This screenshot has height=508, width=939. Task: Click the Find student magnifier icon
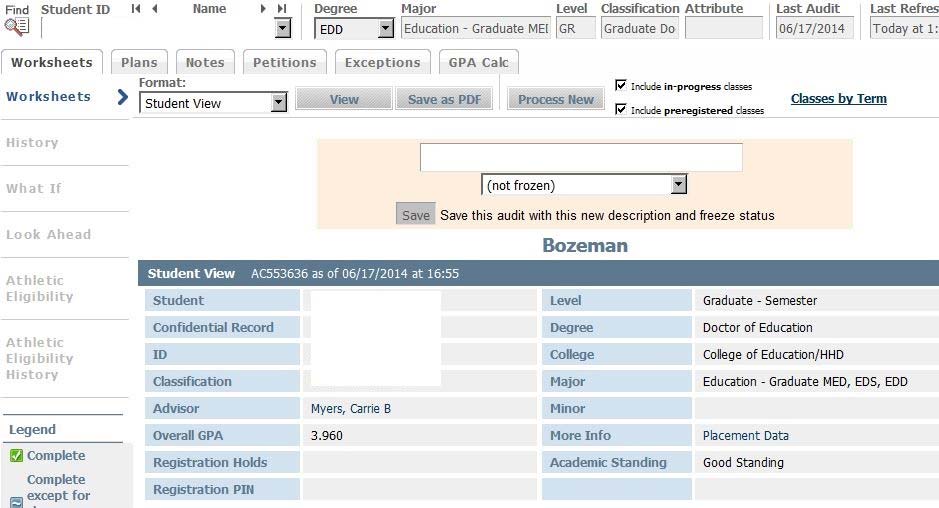click(16, 26)
